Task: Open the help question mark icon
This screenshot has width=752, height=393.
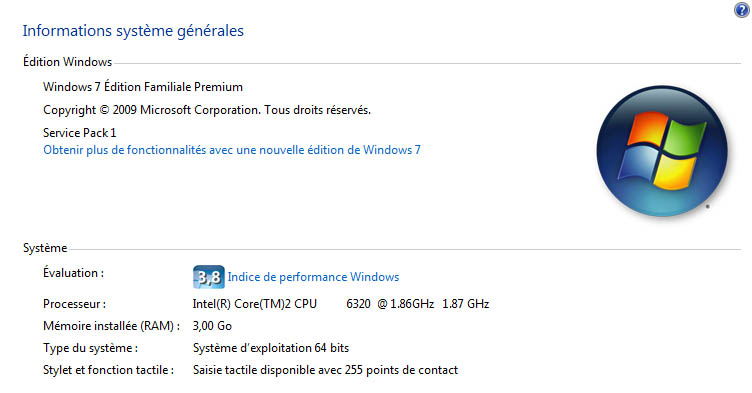Action: pyautogui.click(x=742, y=10)
